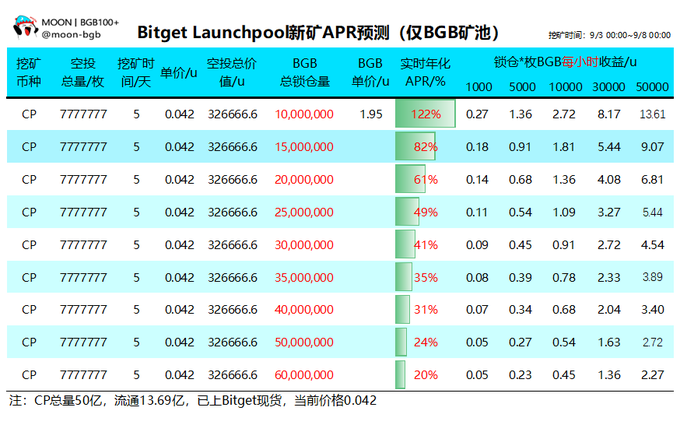This screenshot has height=425, width=680.
Task: Select the Bitget Launchpool title heading
Action: [x=317, y=33]
